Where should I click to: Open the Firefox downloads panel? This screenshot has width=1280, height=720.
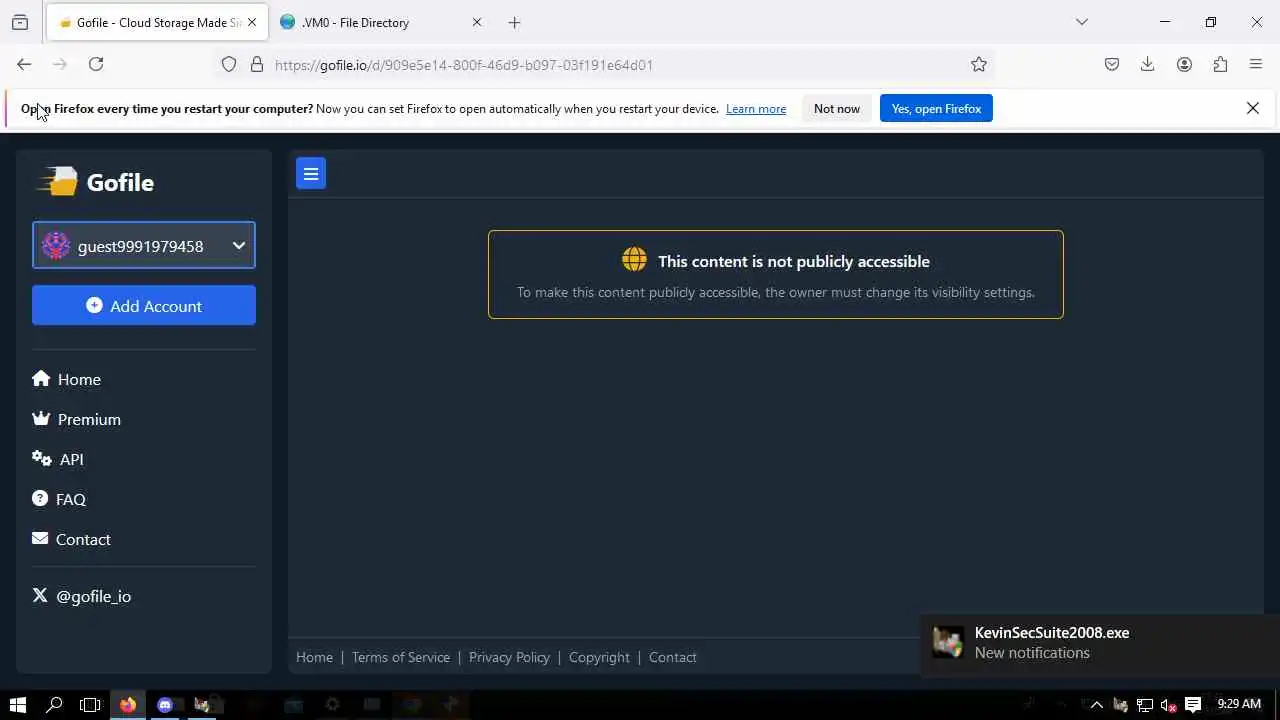pyautogui.click(x=1148, y=64)
